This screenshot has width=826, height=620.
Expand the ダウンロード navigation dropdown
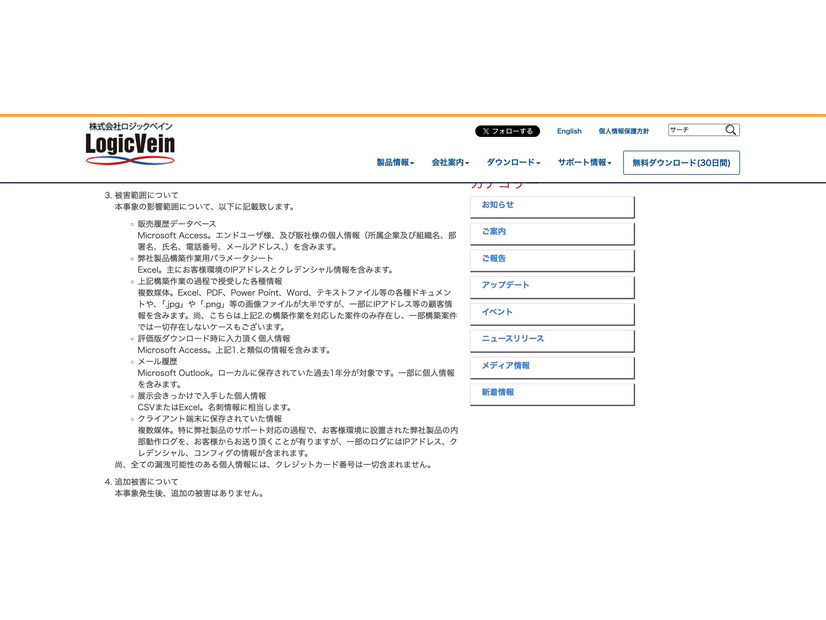[x=514, y=161]
